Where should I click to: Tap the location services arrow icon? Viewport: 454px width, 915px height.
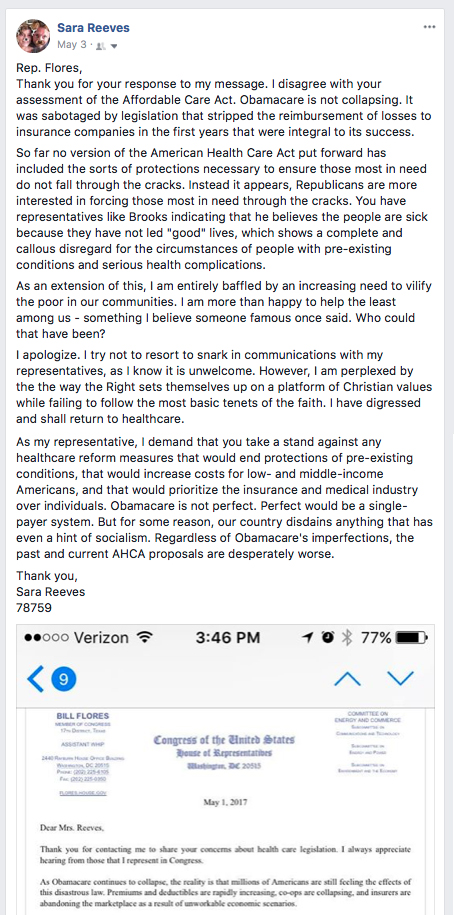click(x=307, y=637)
